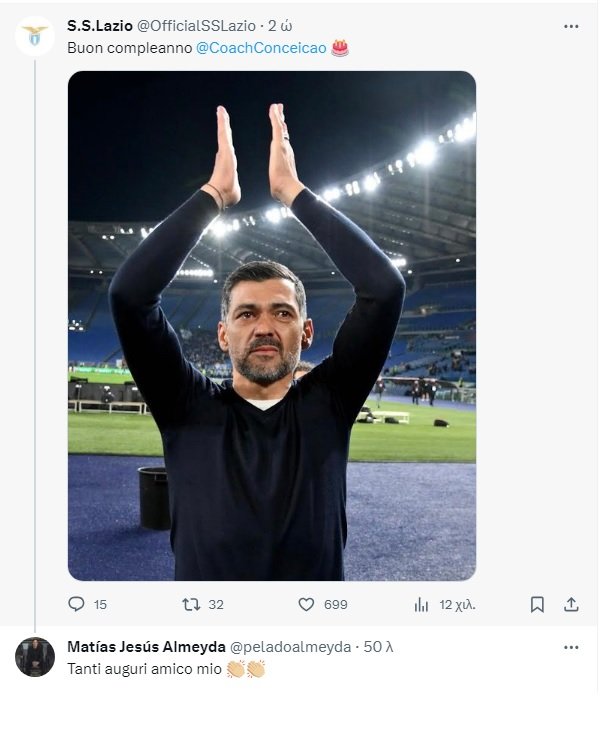
Task: Open Almeyda's reply text Tanti auguri amico mio
Action: click(x=144, y=669)
